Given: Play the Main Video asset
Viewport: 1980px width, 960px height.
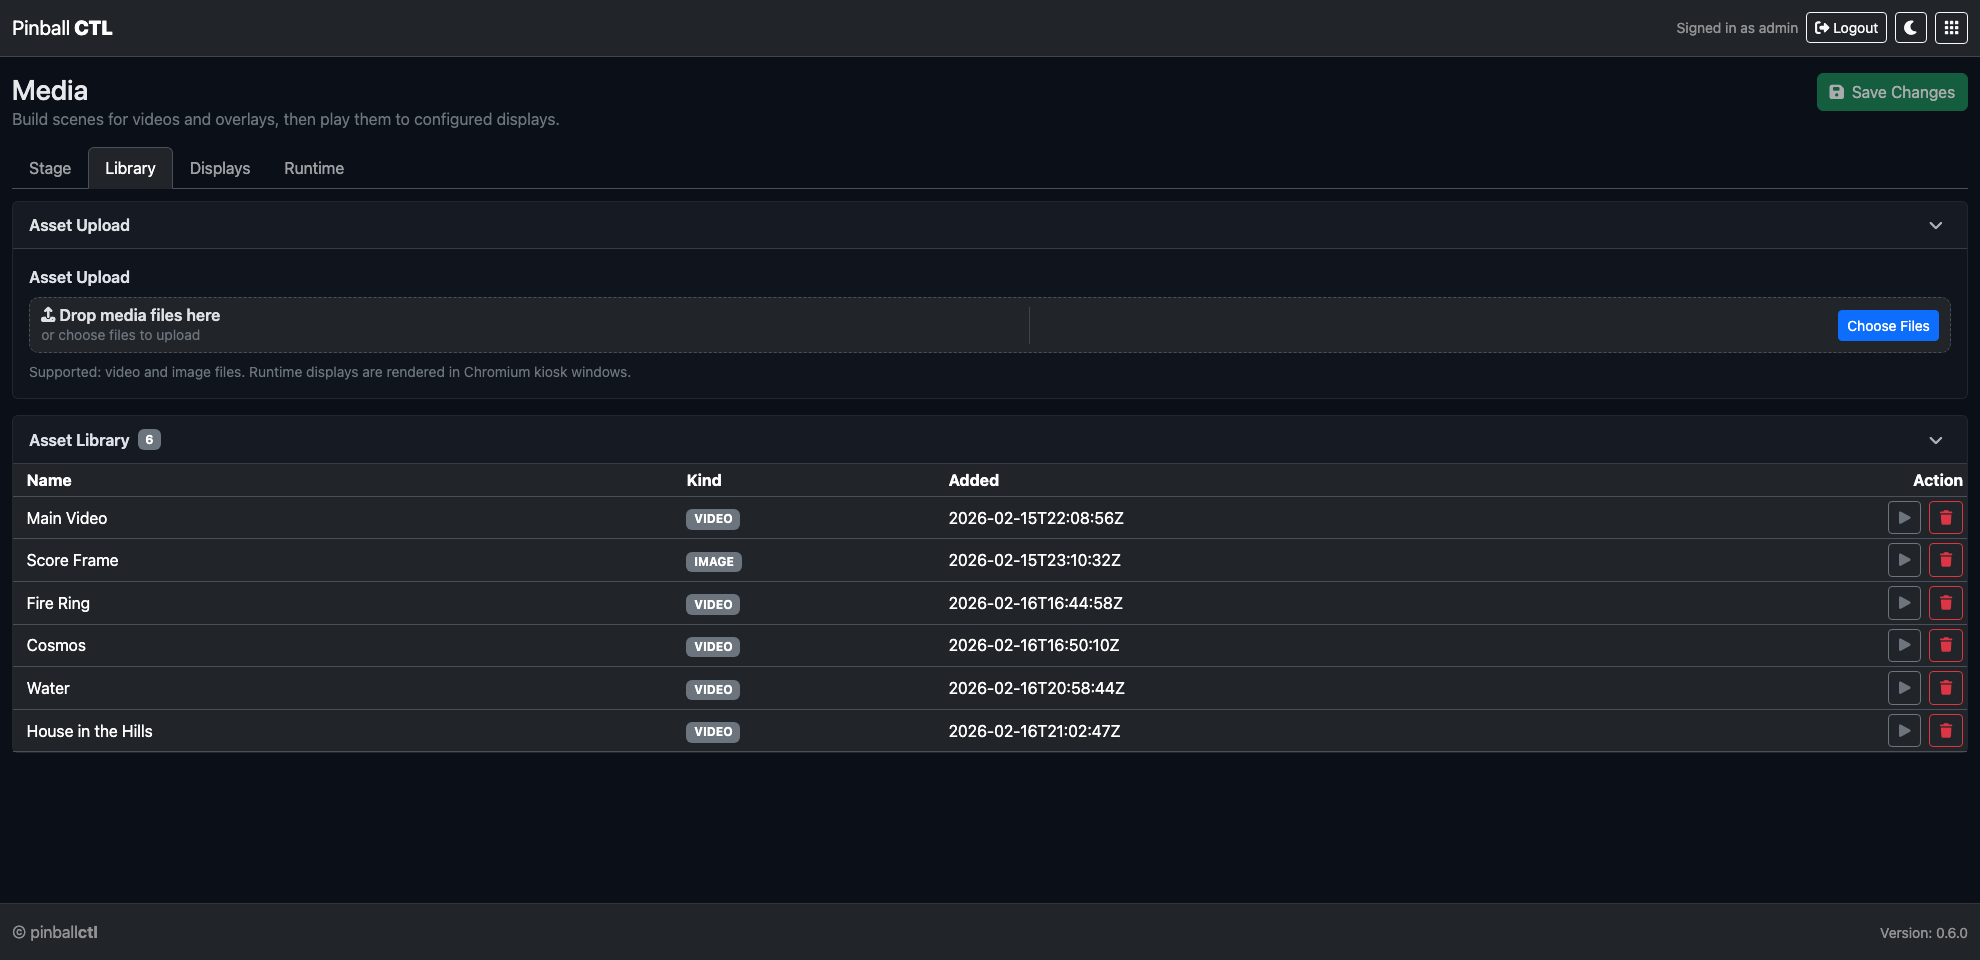Looking at the screenshot, I should tap(1904, 517).
